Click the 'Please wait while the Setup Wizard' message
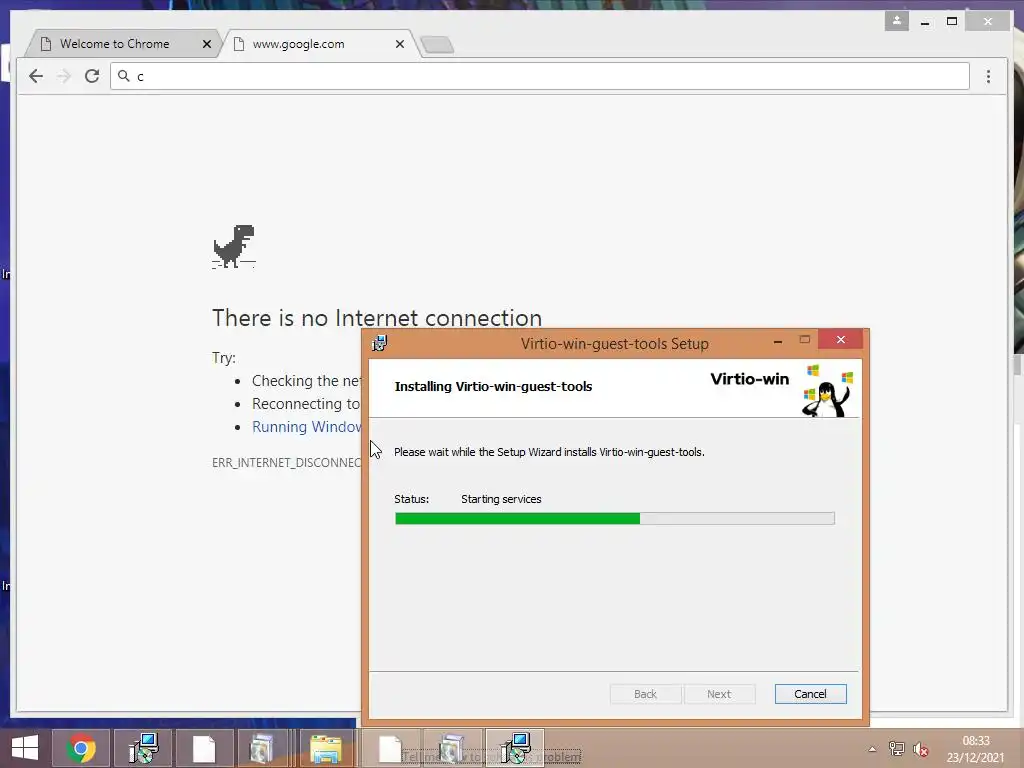 (x=549, y=452)
